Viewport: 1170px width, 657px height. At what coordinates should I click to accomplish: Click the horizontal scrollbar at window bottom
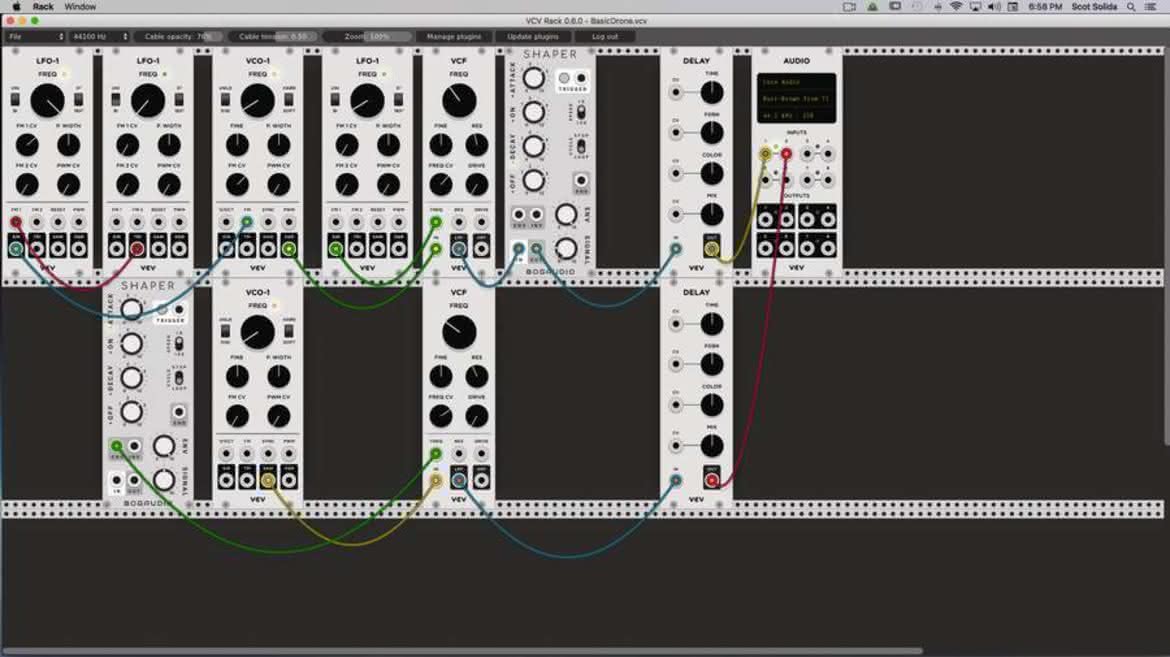[463, 652]
